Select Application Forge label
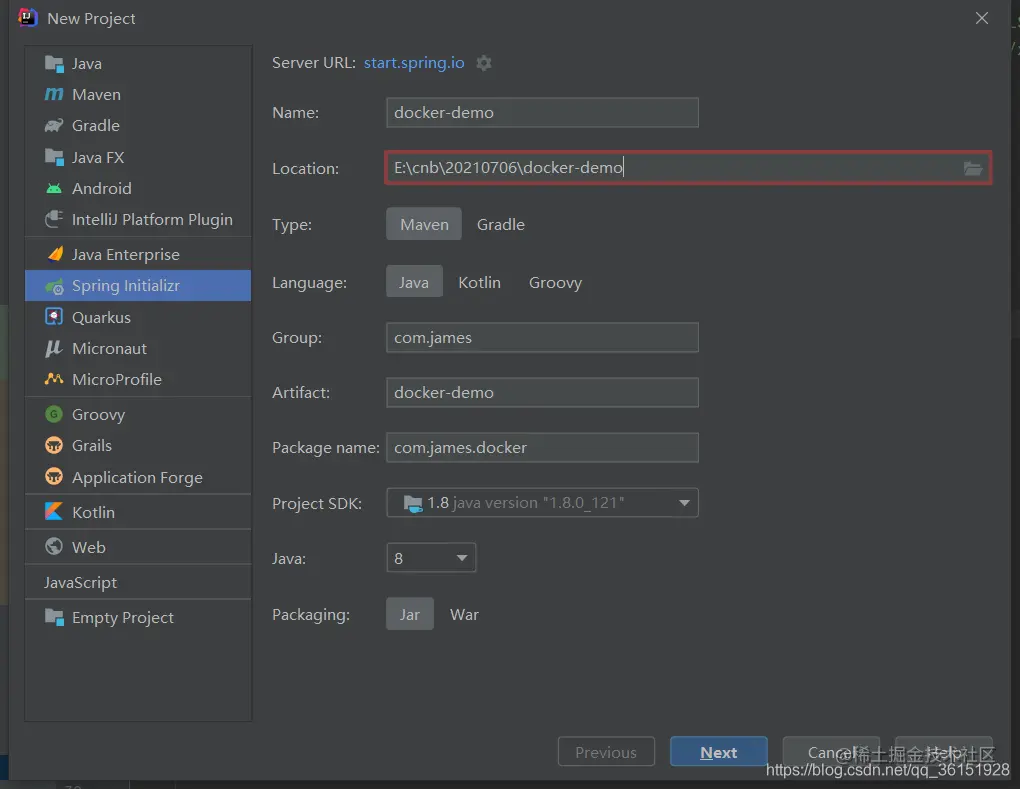 tap(137, 477)
